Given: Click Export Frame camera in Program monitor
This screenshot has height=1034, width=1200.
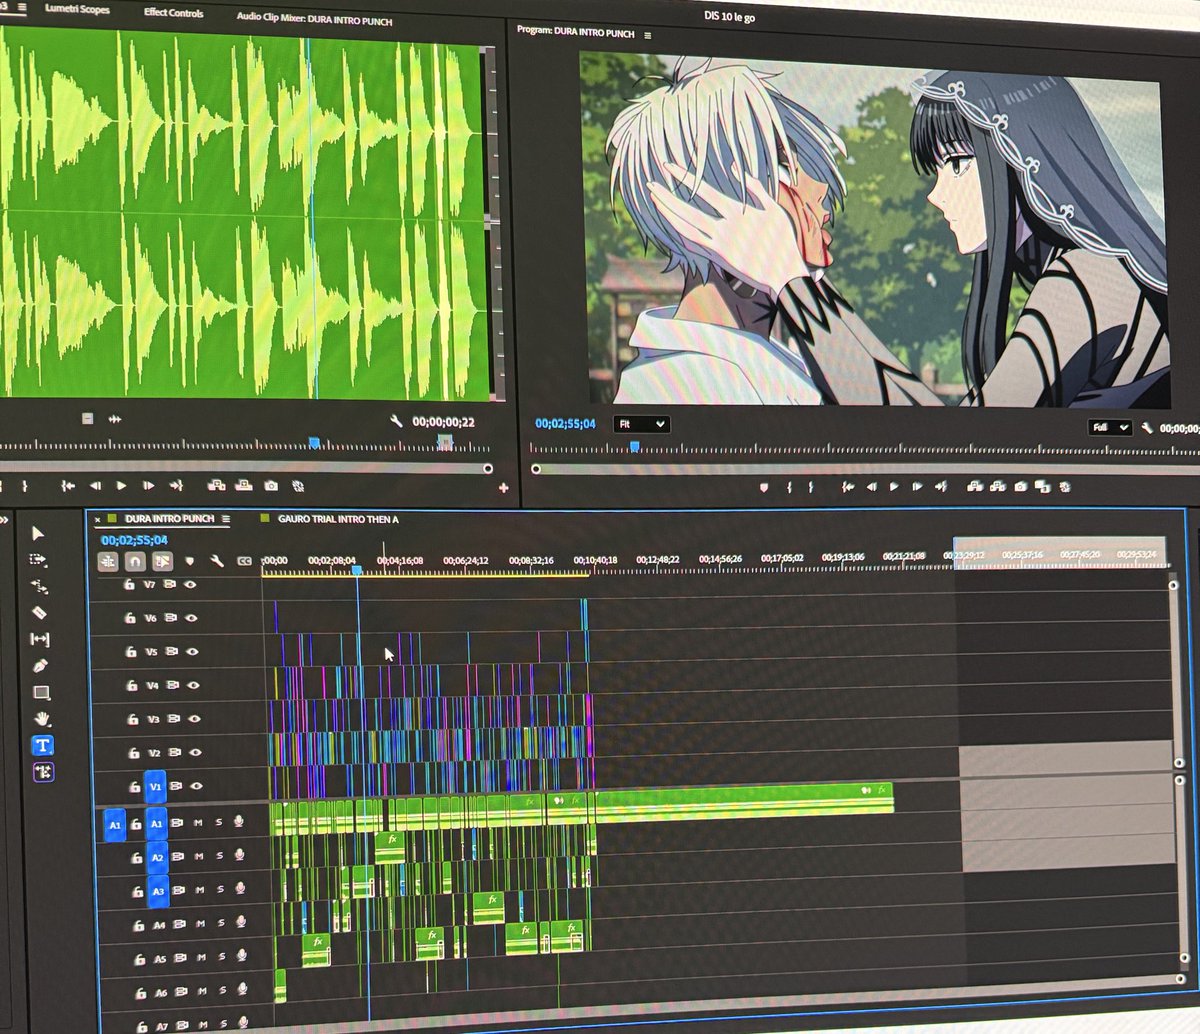Looking at the screenshot, I should [x=1020, y=487].
